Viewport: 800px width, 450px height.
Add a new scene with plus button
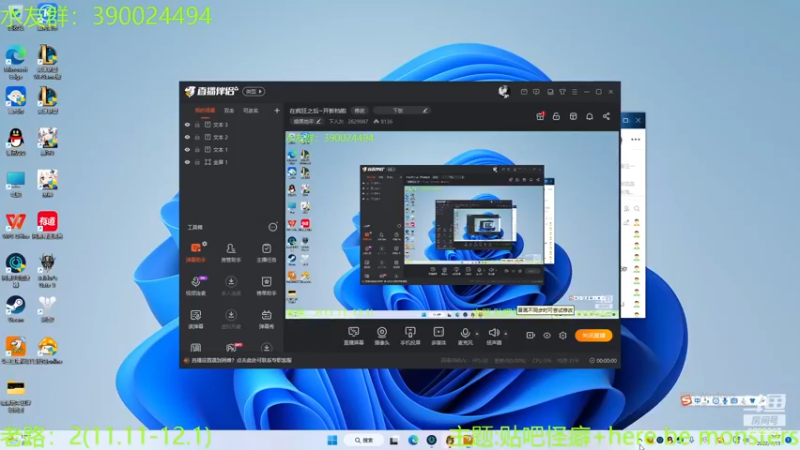coord(277,110)
